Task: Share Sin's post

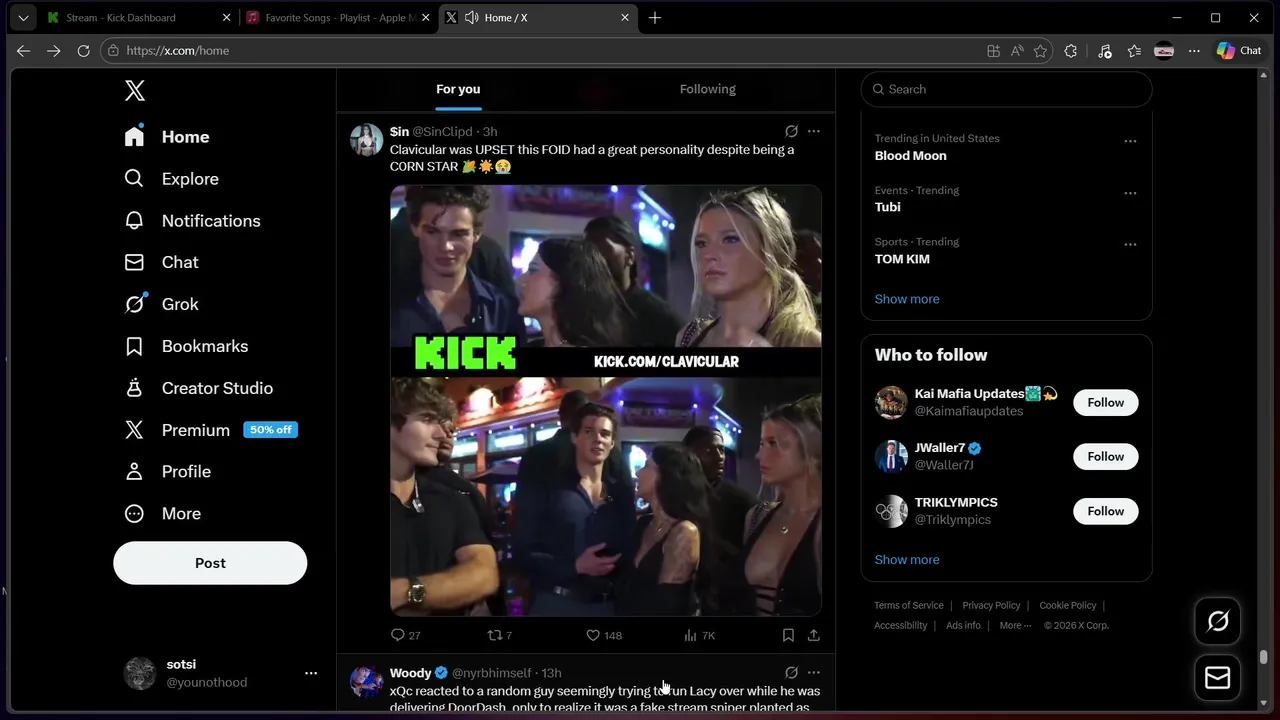Action: pyautogui.click(x=814, y=635)
